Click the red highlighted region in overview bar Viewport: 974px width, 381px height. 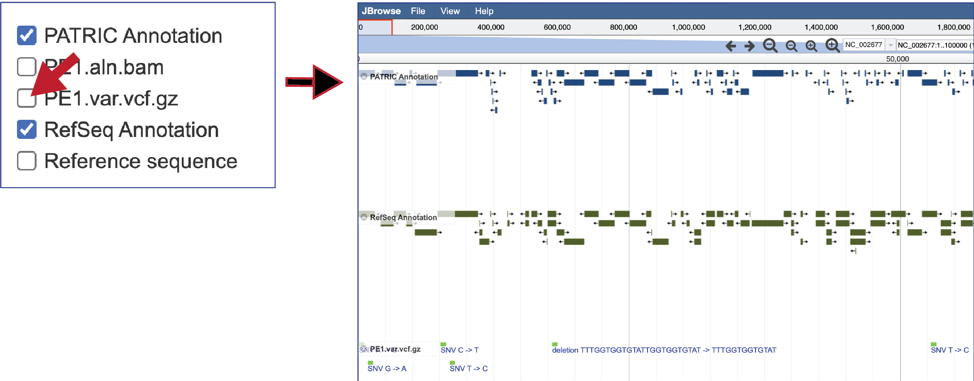coord(375,27)
